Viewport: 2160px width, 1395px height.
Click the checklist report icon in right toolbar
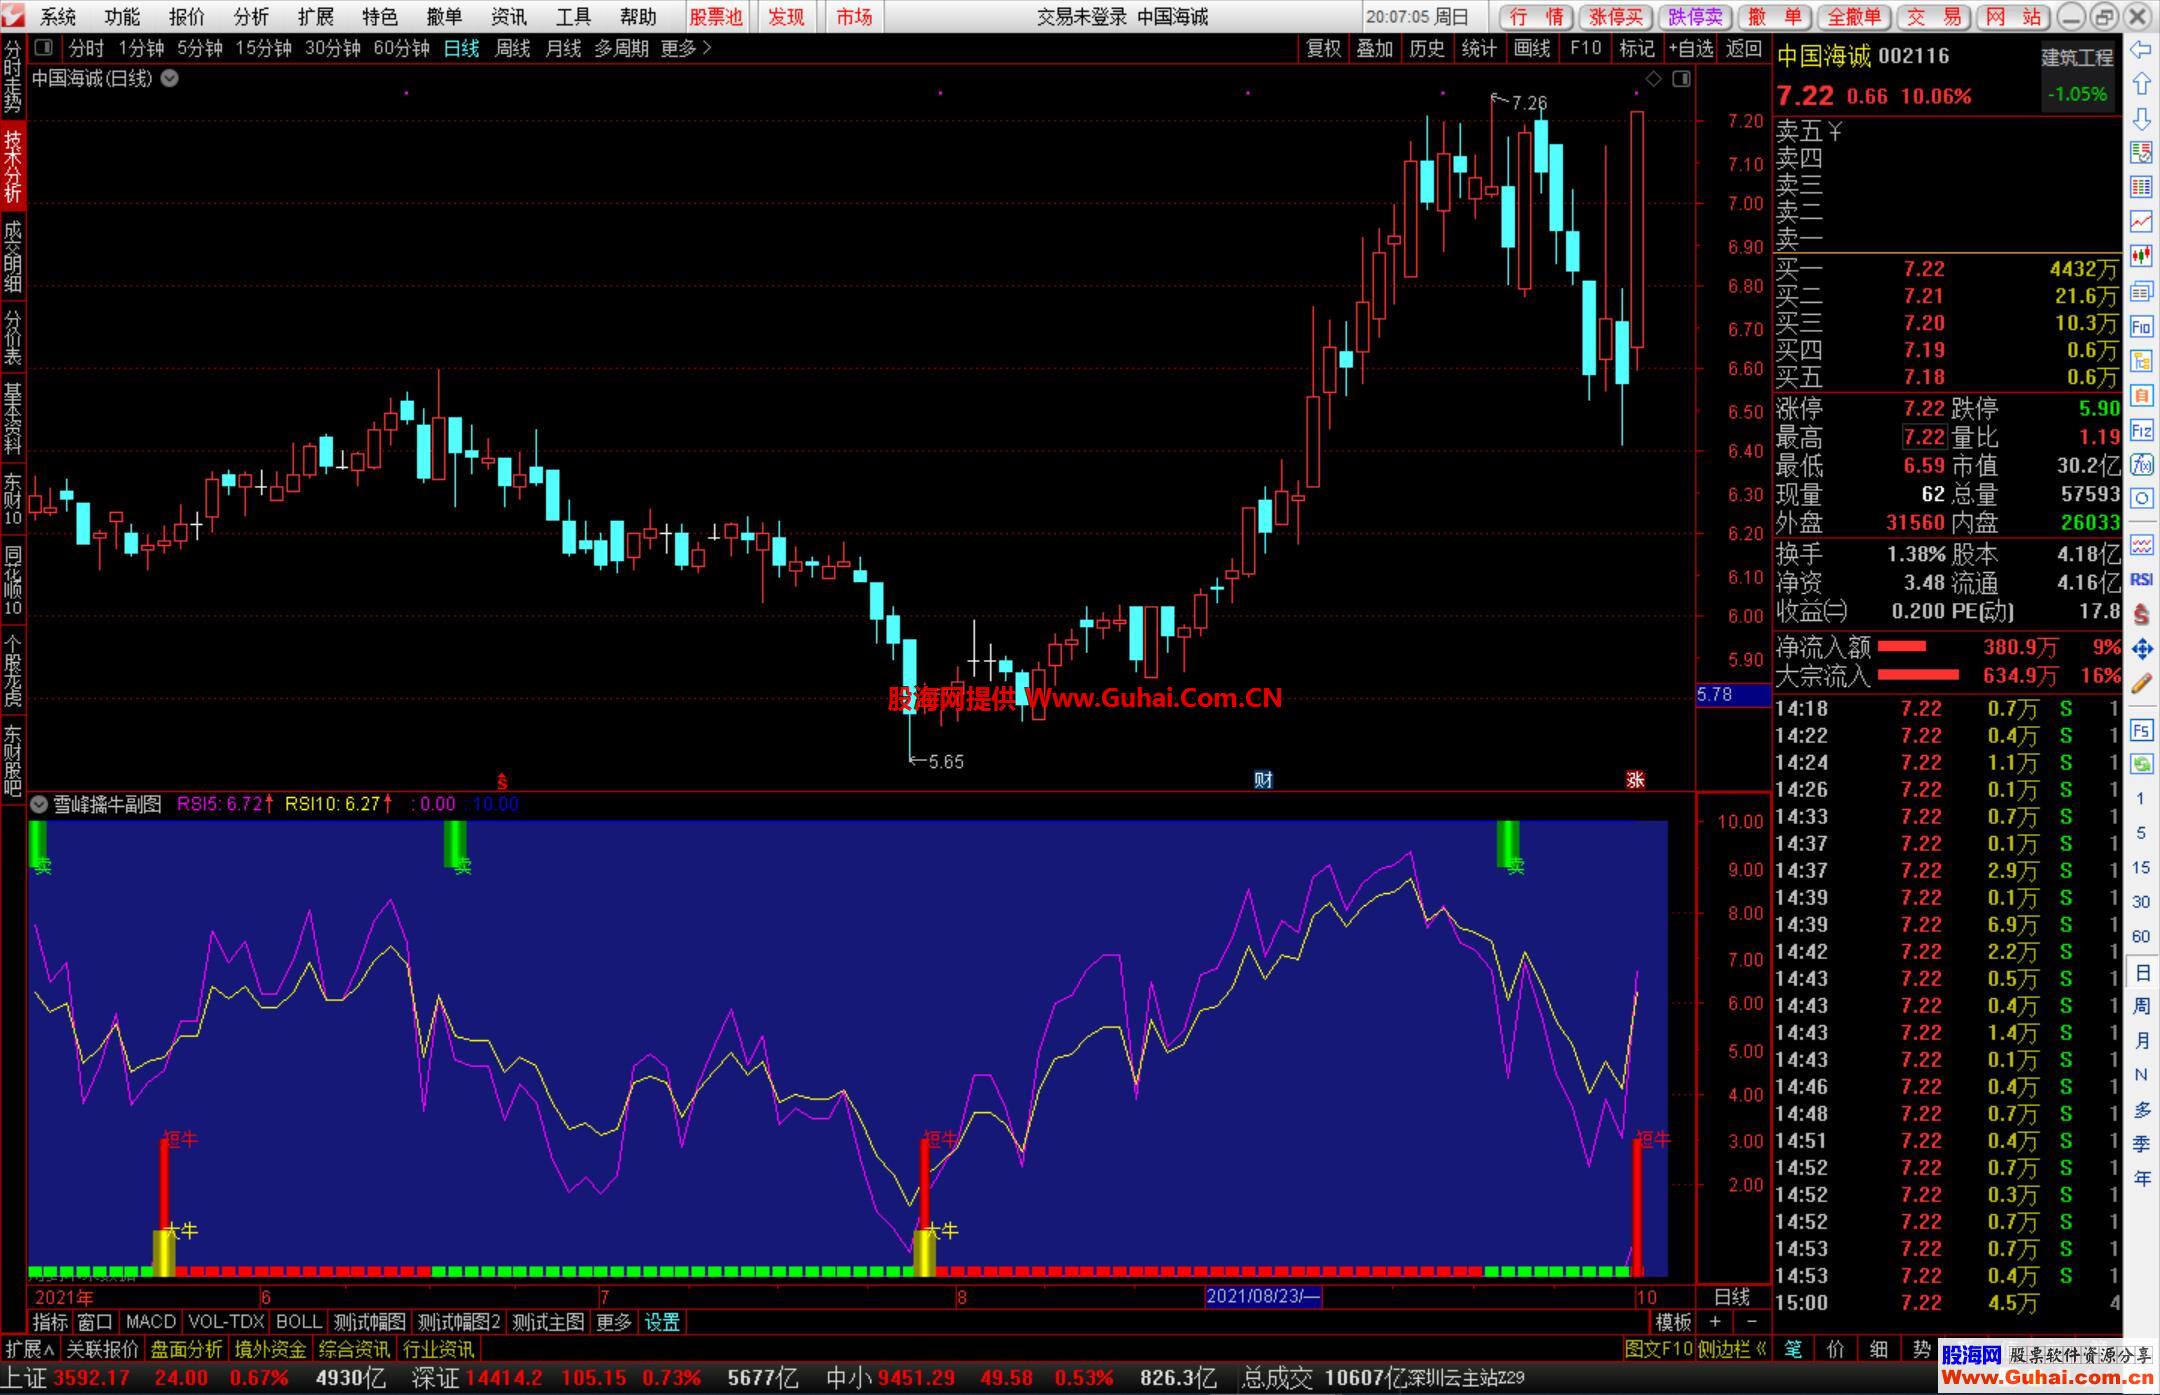(x=2141, y=152)
